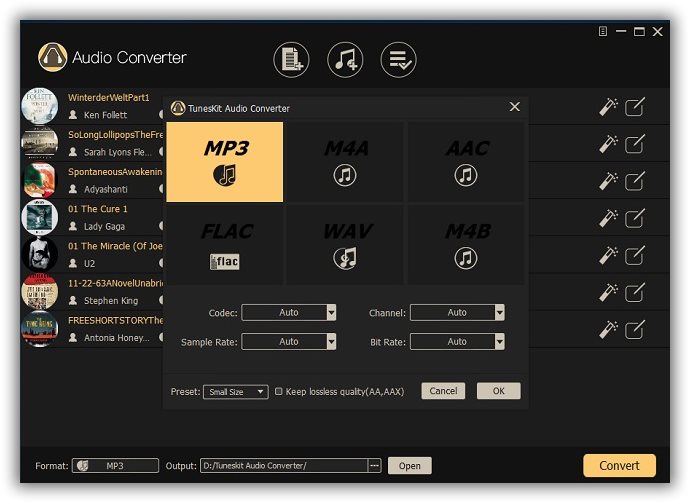Open the output folder
Viewport: 690px width, 503px height.
coord(410,466)
